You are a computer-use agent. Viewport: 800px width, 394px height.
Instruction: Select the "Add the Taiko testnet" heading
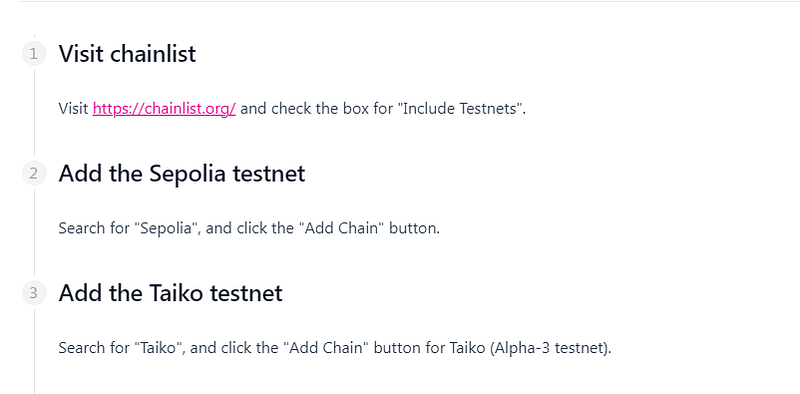click(x=170, y=293)
